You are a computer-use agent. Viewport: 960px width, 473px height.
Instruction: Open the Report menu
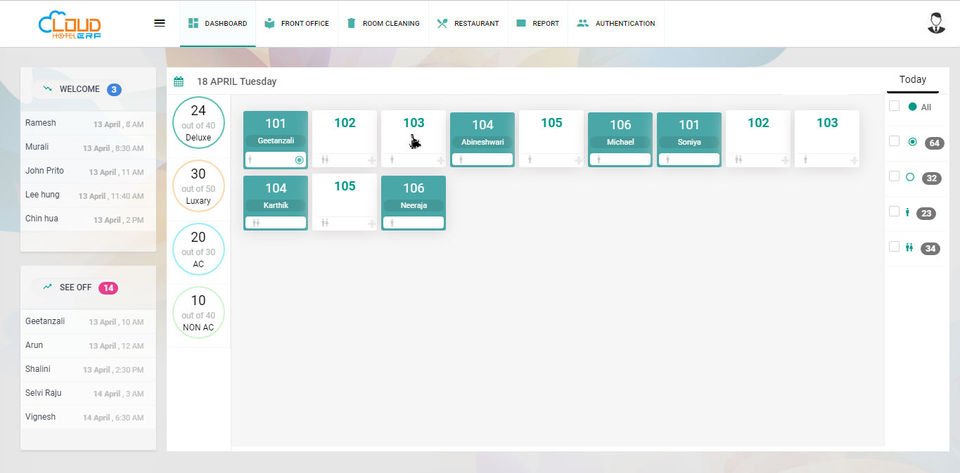[x=538, y=23]
